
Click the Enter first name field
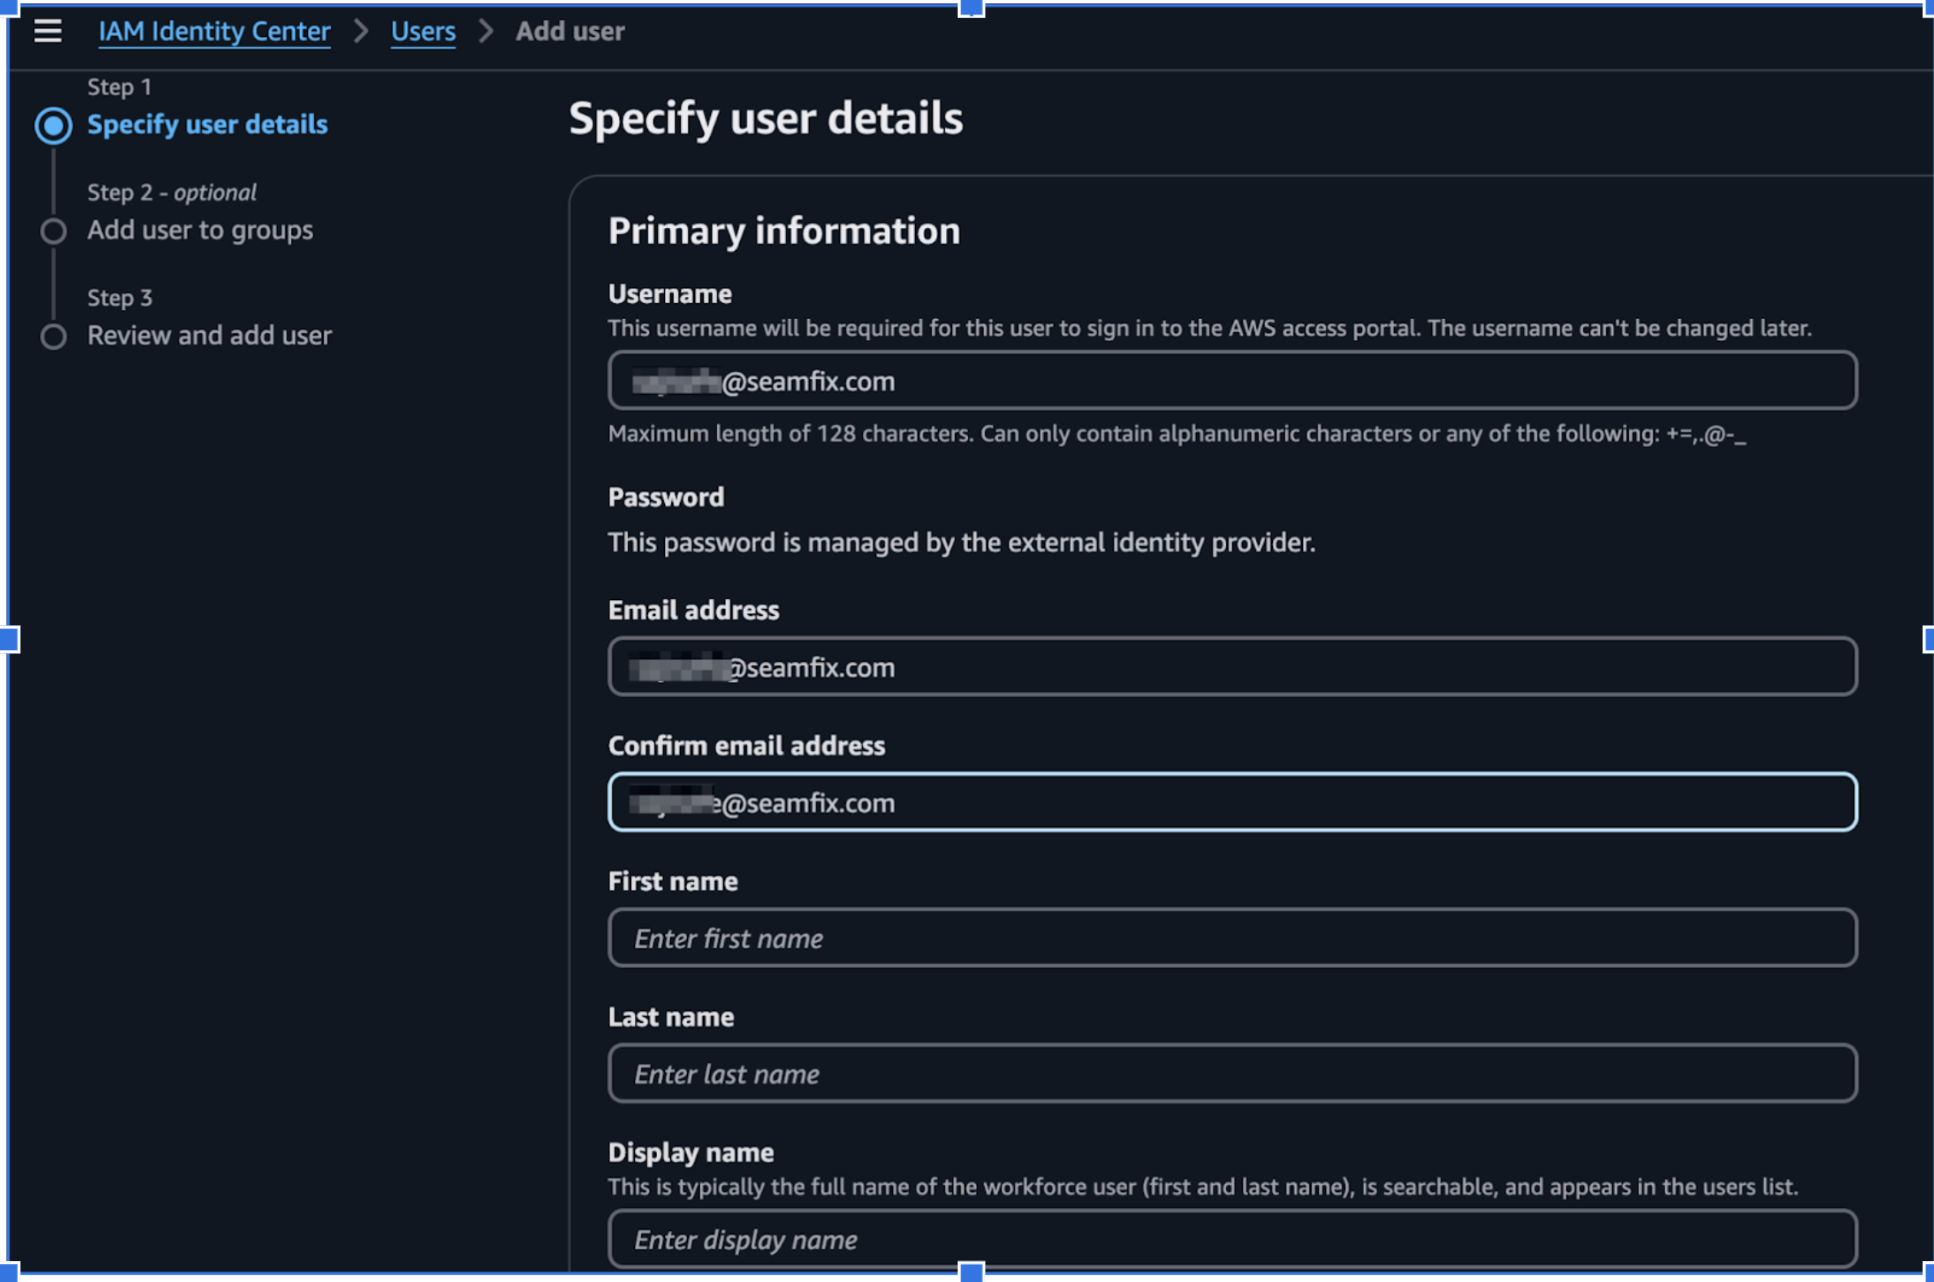pos(1232,938)
